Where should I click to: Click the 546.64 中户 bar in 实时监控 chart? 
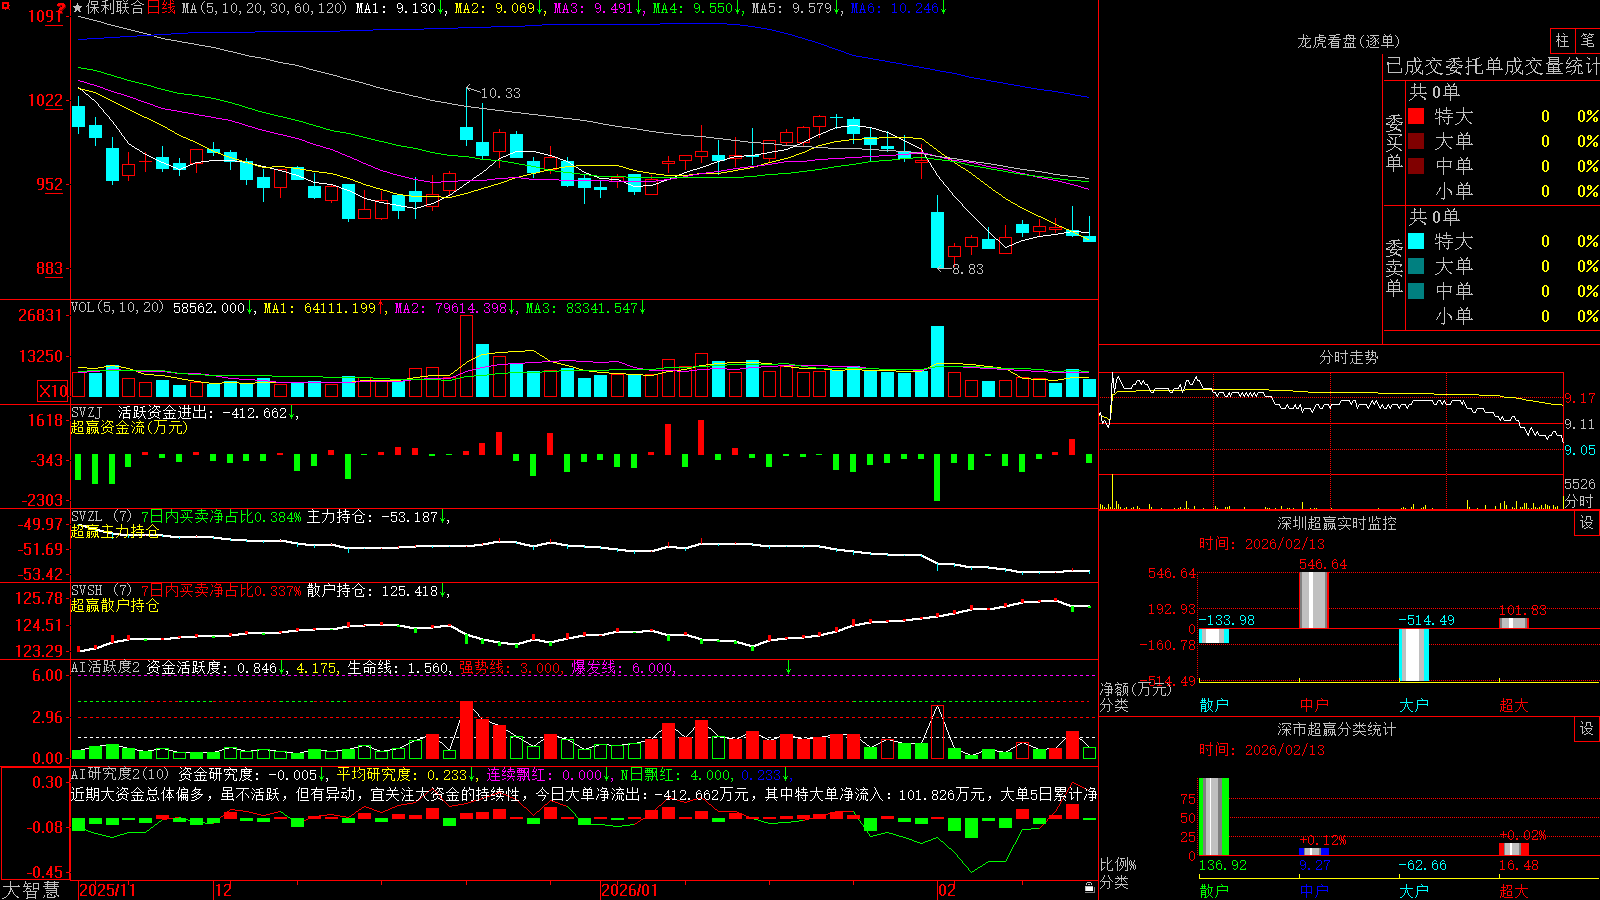[x=1314, y=600]
